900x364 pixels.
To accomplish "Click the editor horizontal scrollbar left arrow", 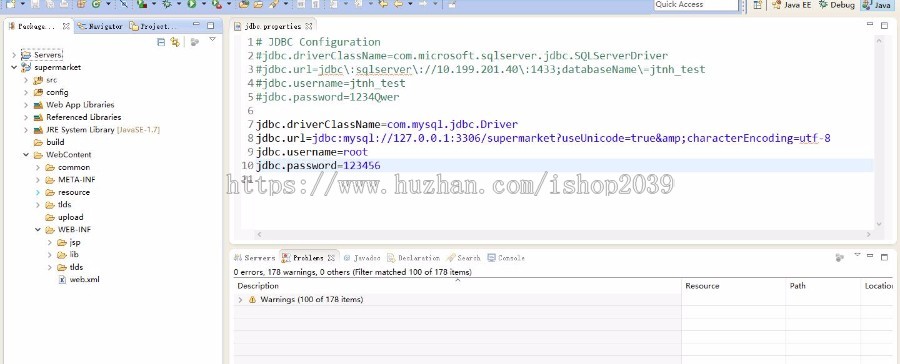I will 259,234.
